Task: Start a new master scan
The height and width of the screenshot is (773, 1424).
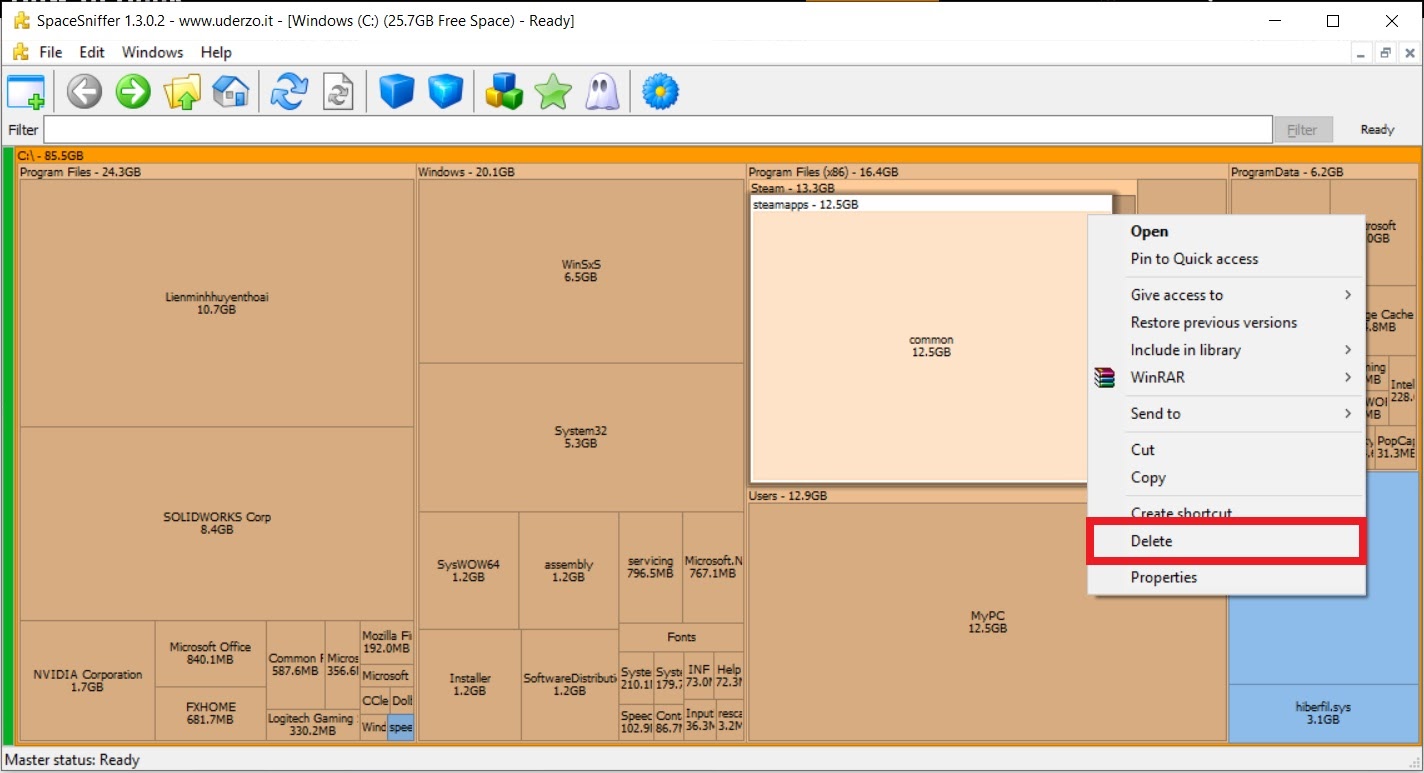Action: point(290,92)
